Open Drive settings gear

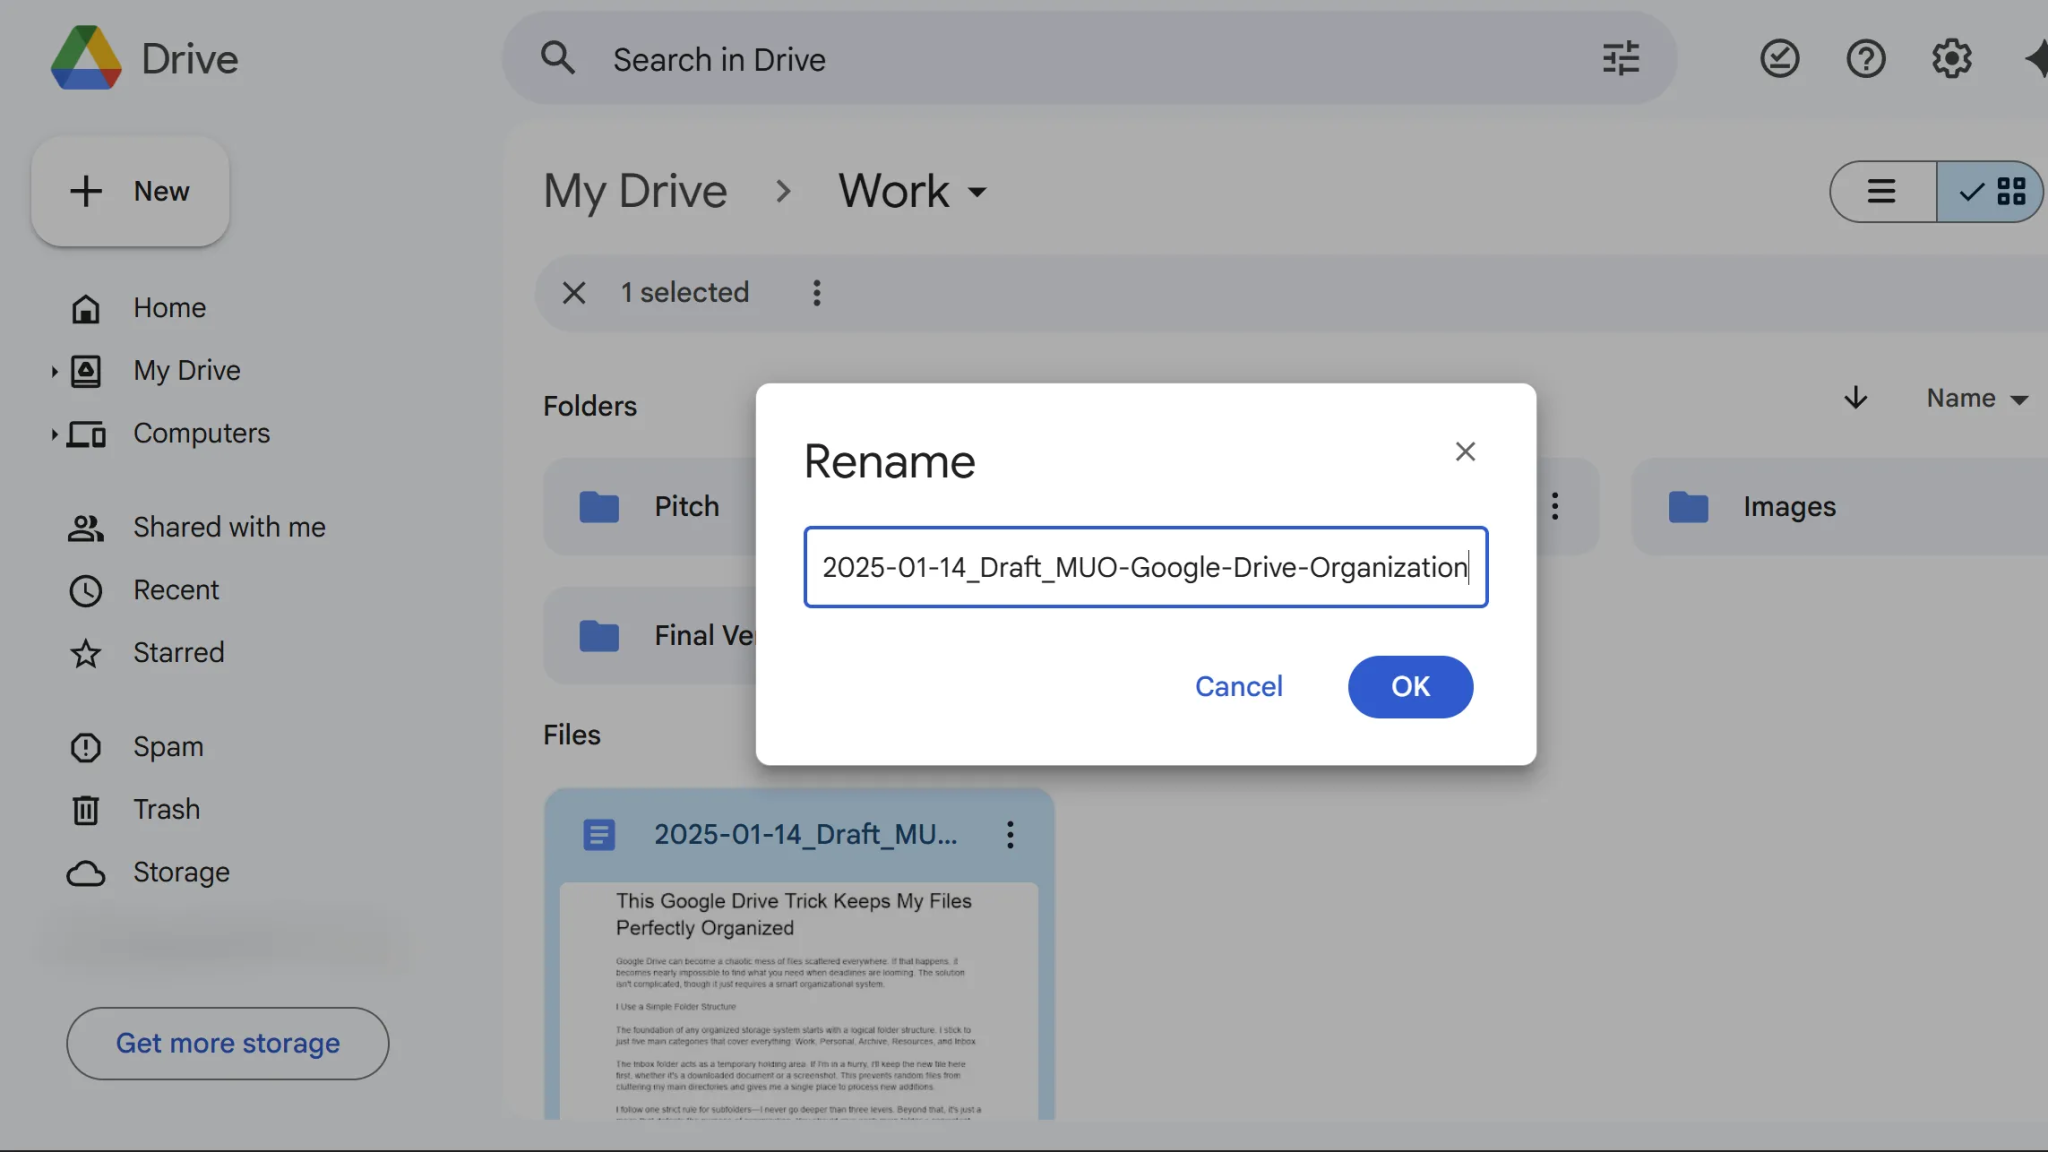click(x=1951, y=58)
